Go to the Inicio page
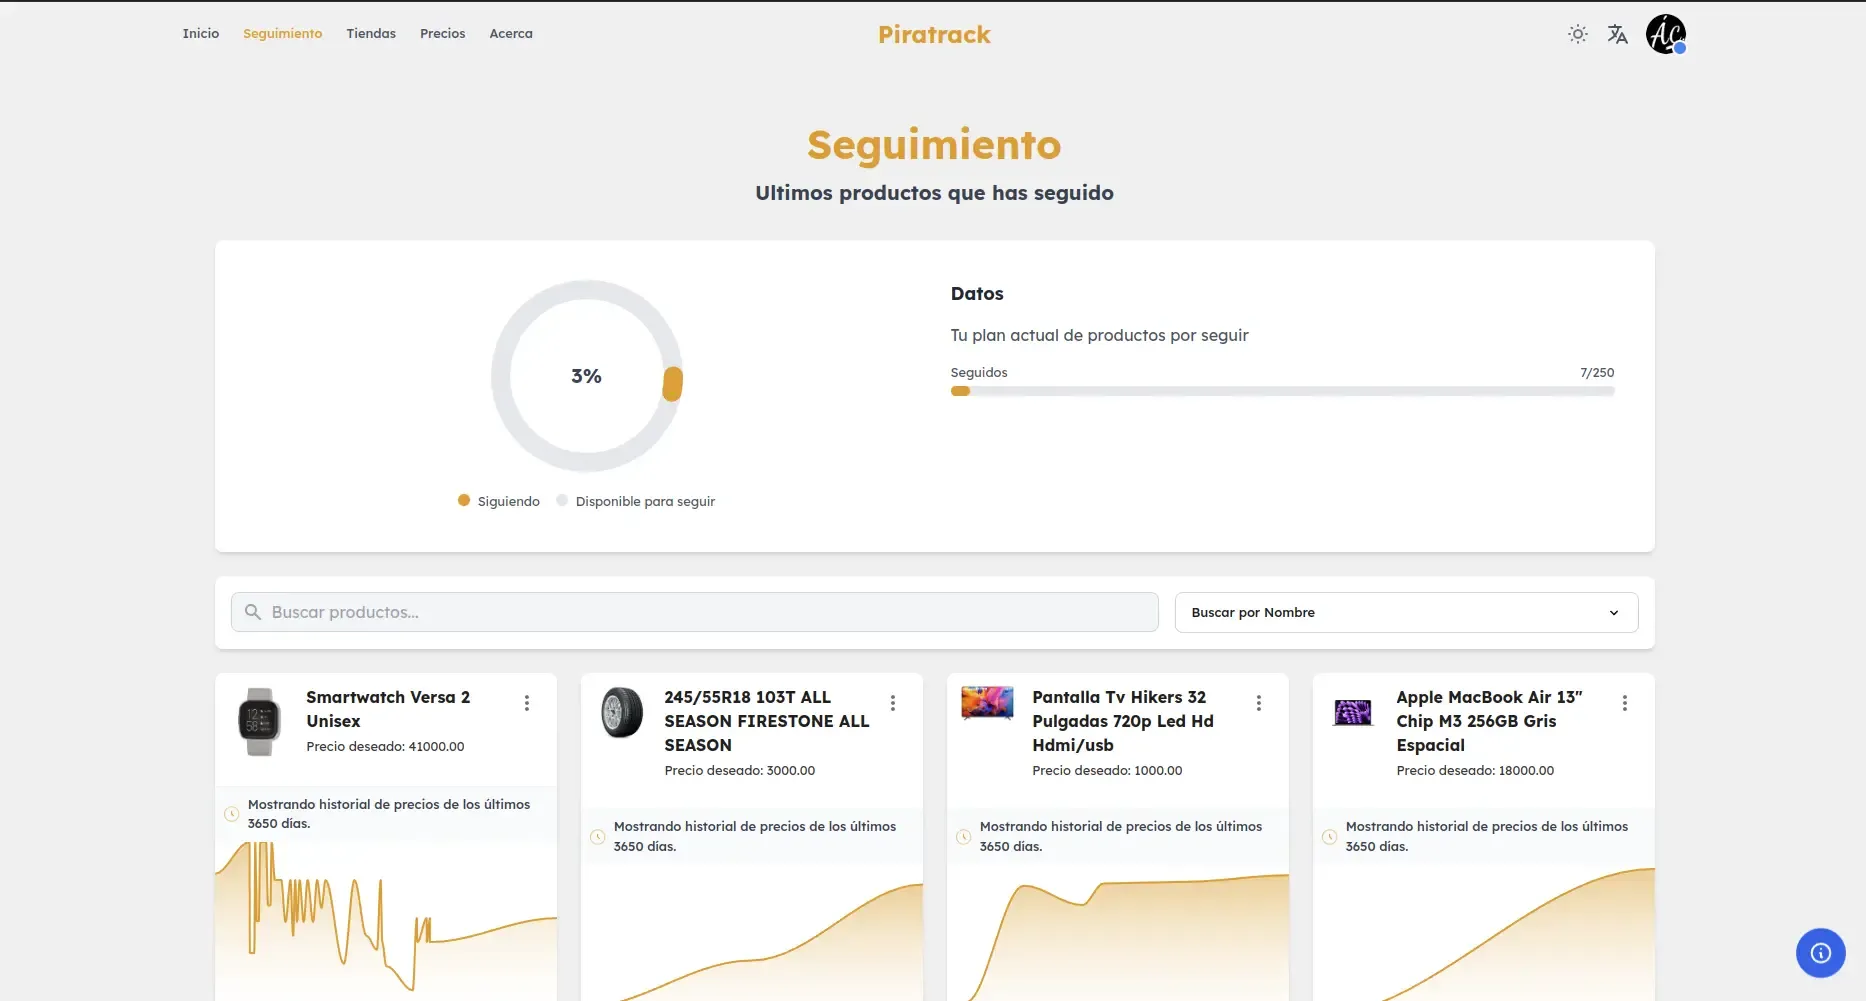 click(201, 34)
